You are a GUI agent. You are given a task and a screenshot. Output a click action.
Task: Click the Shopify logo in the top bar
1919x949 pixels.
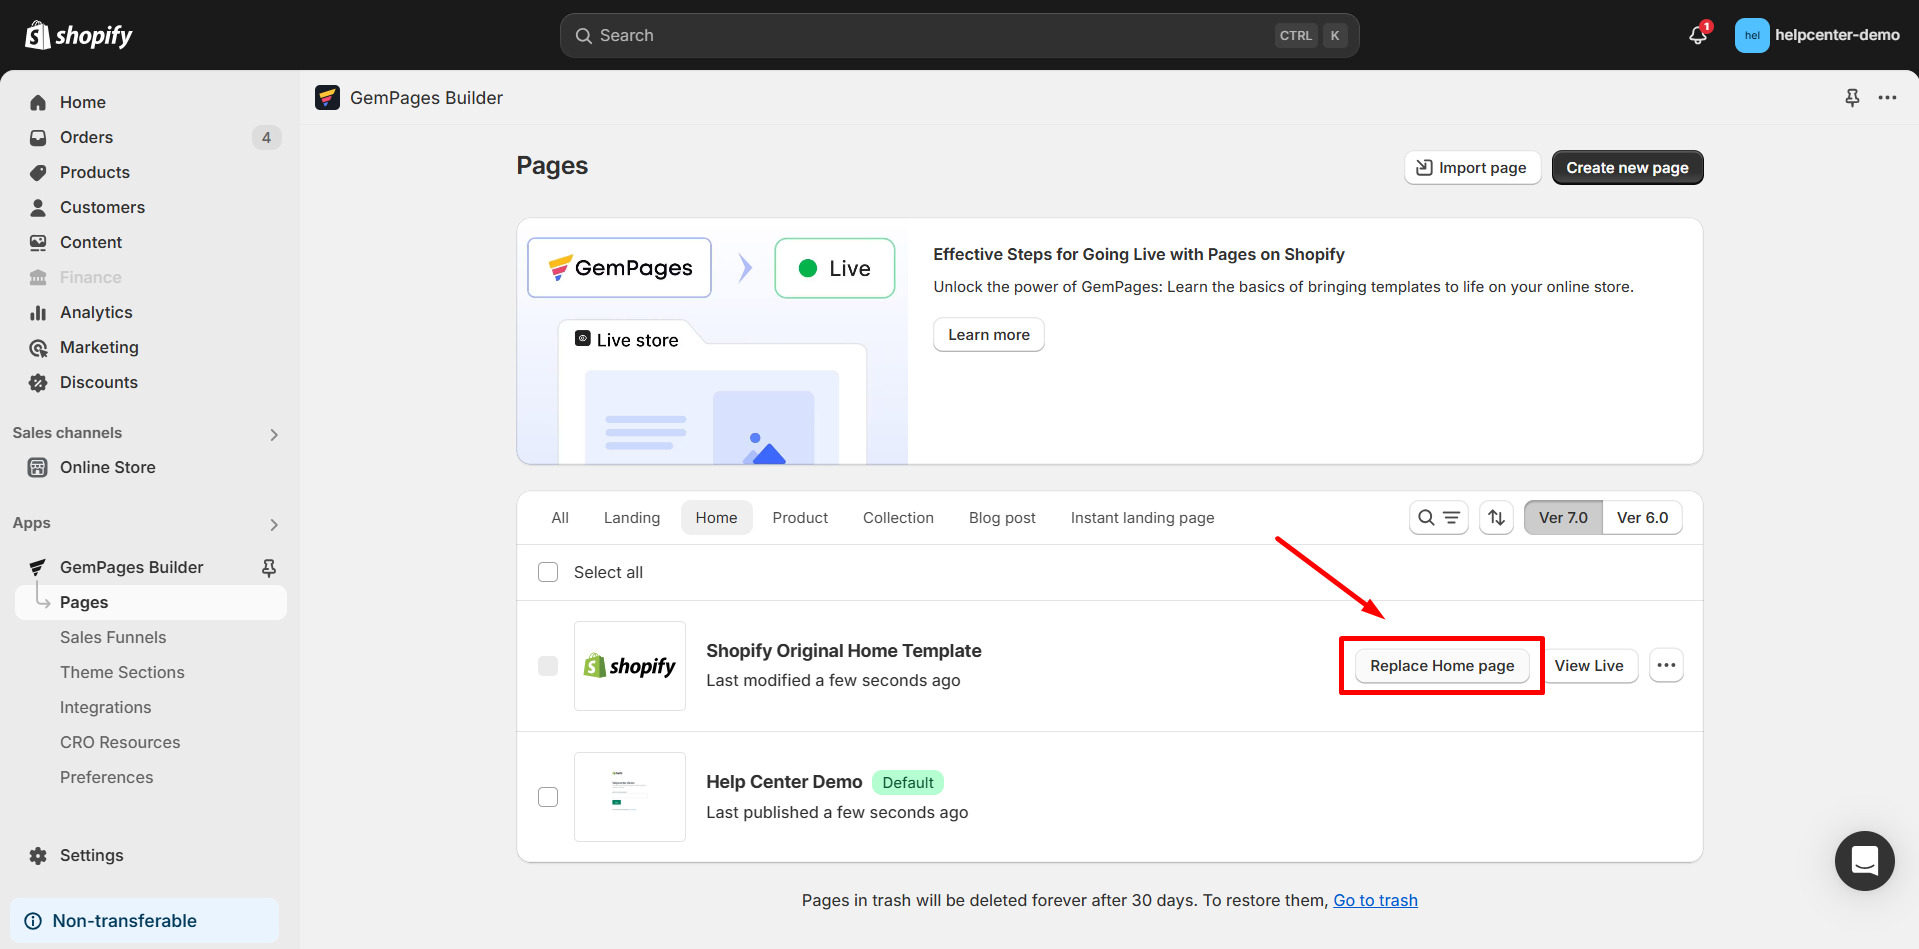[78, 34]
